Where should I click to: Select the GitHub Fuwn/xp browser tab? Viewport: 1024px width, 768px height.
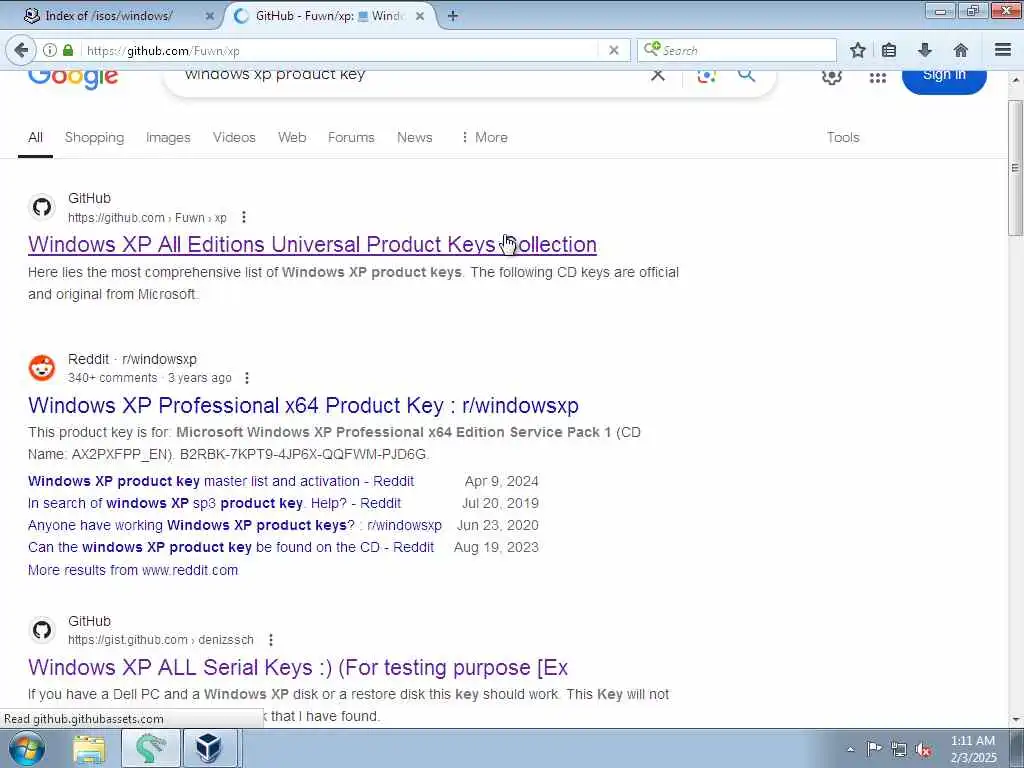point(330,16)
